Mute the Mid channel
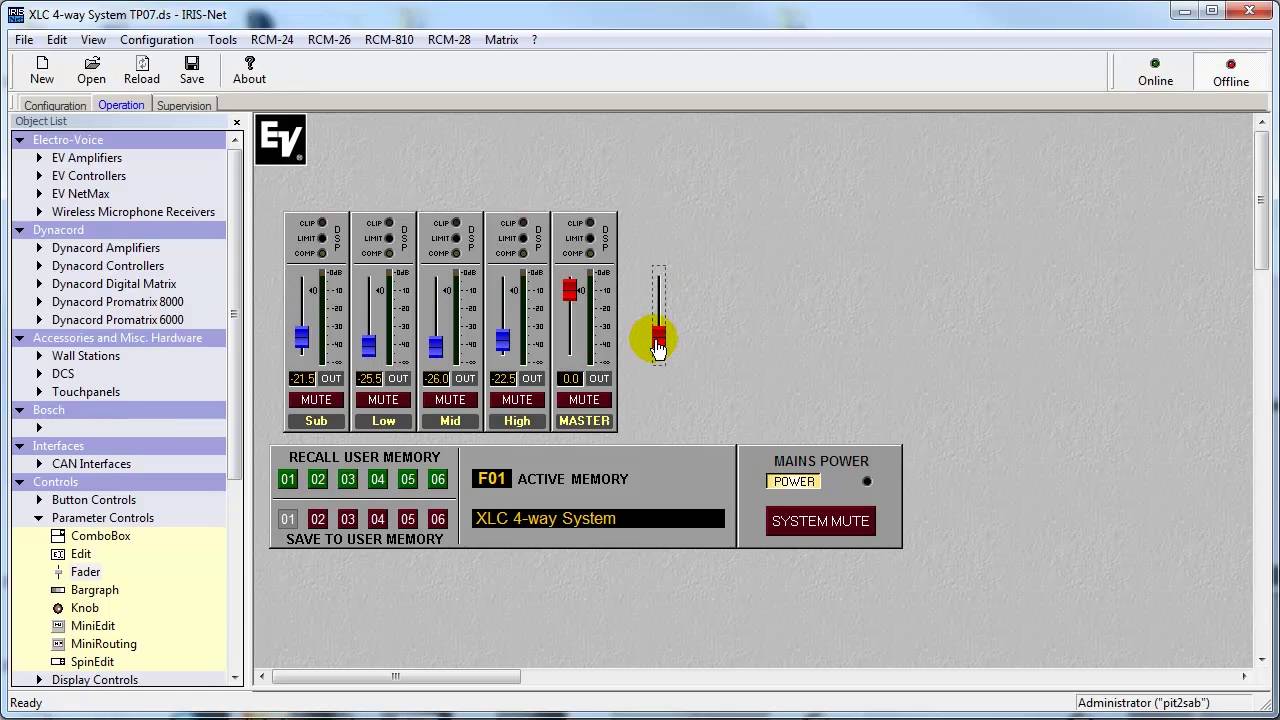 pos(450,400)
